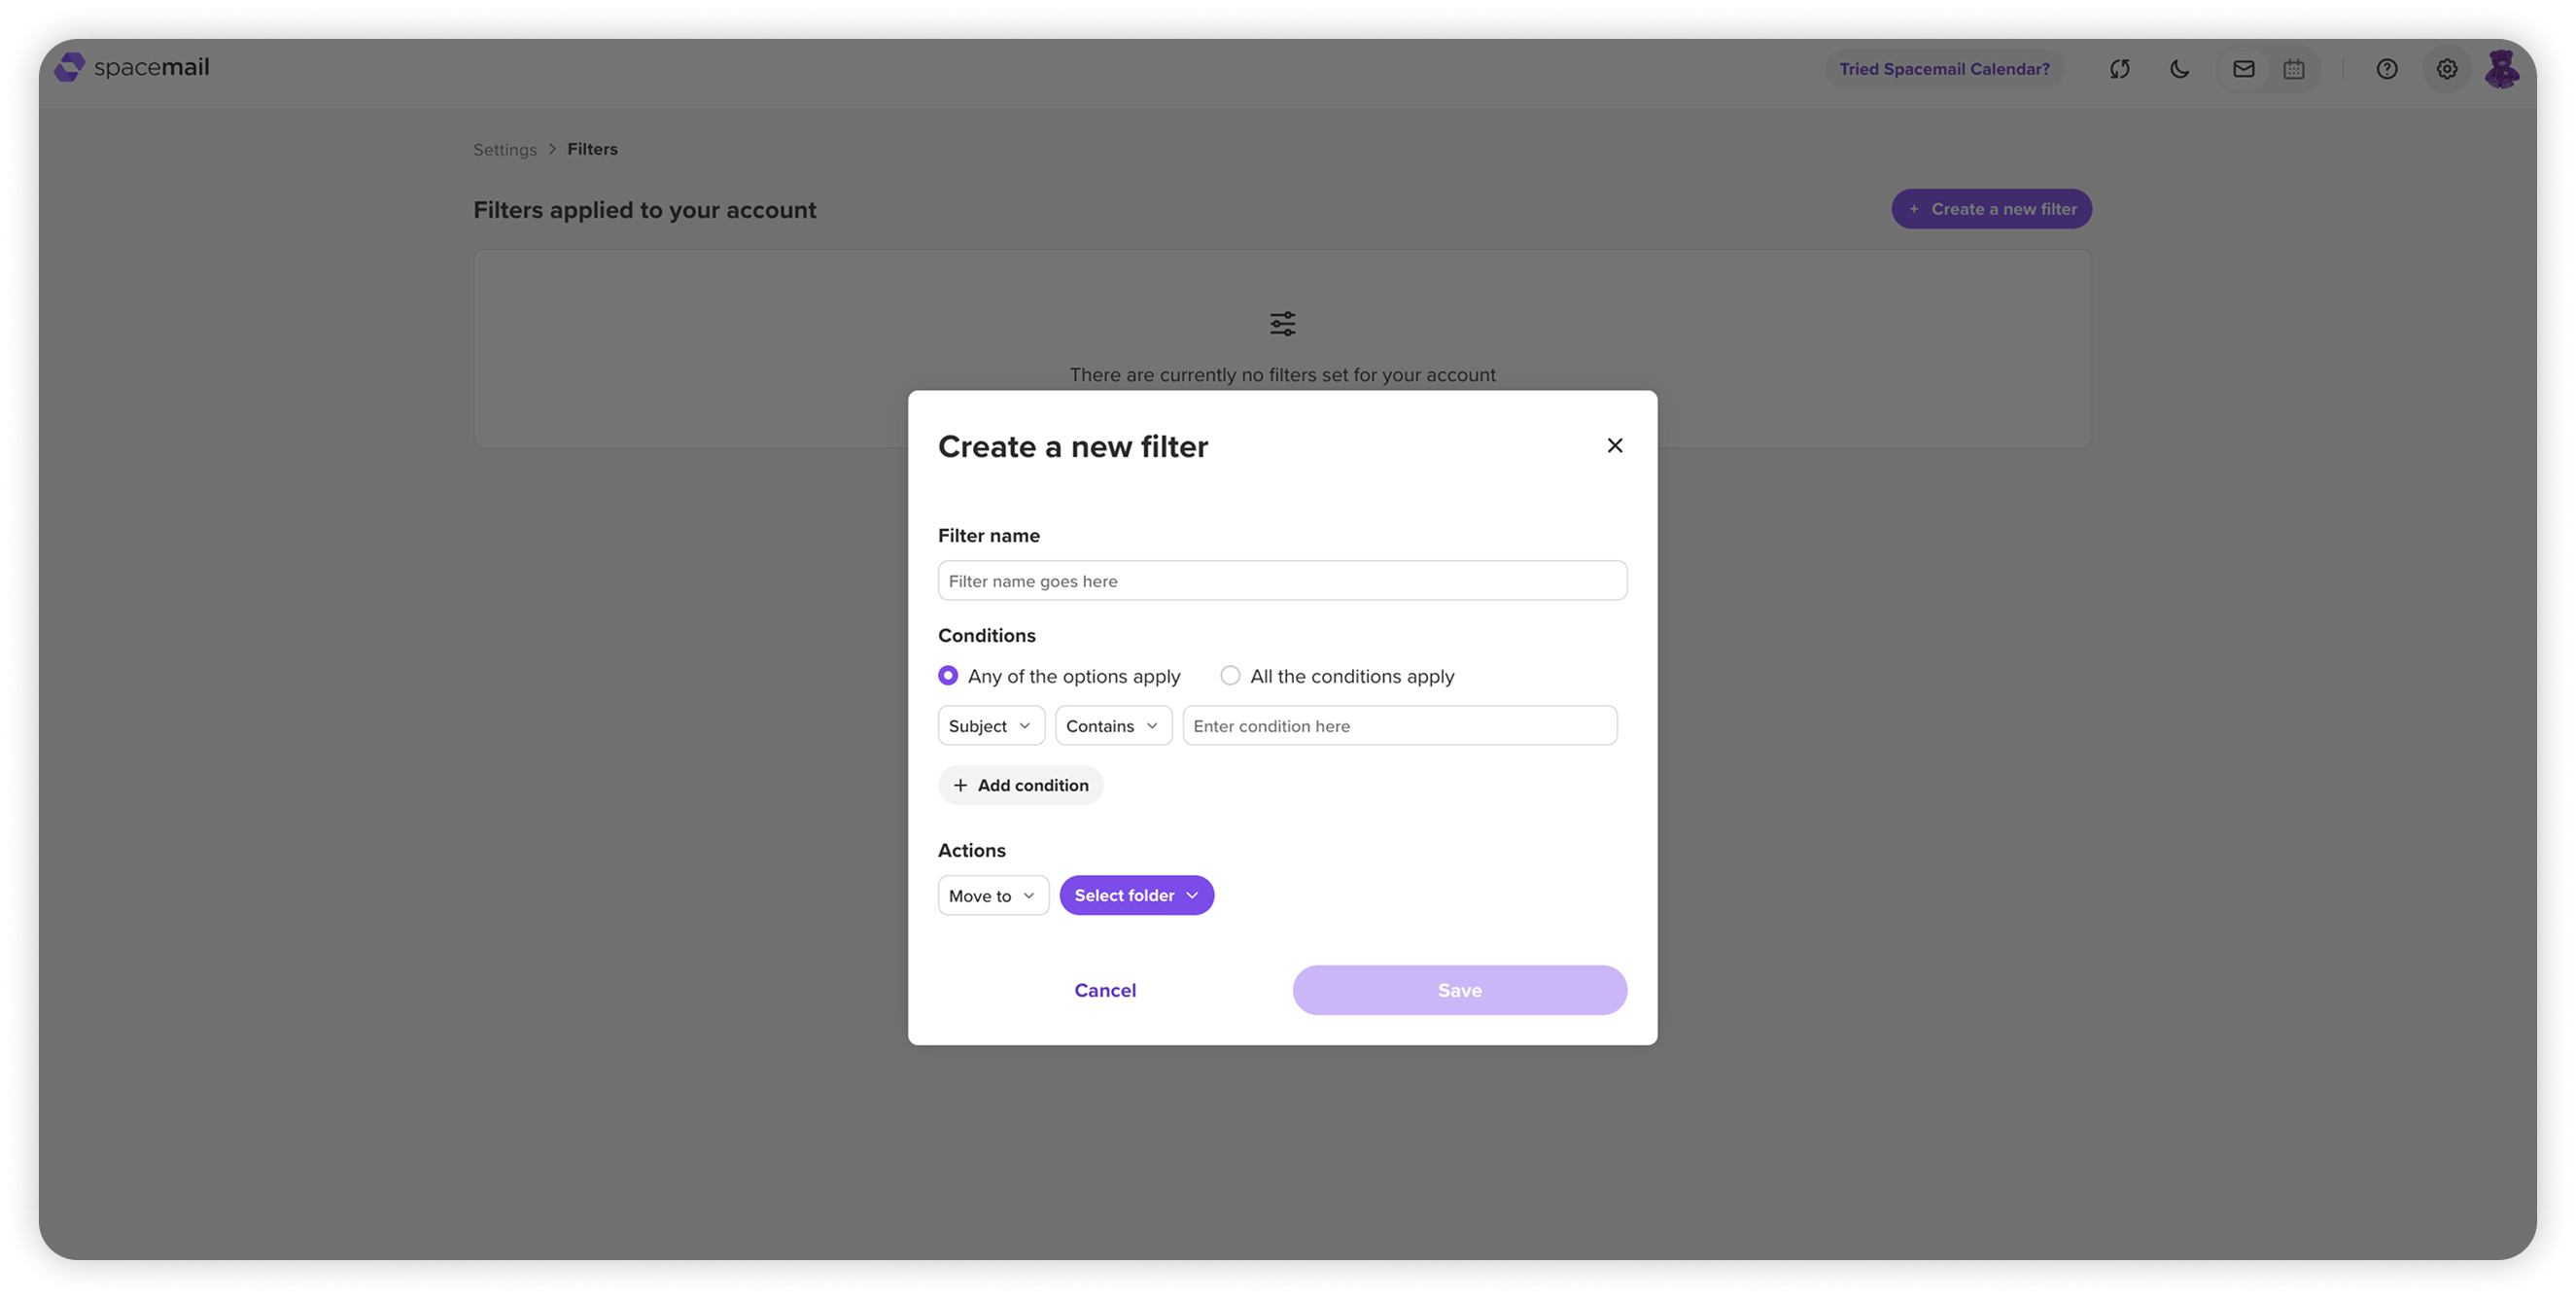The width and height of the screenshot is (2576, 1299).
Task: Click the 'Create a new filter' dialog title
Action: tap(1073, 447)
